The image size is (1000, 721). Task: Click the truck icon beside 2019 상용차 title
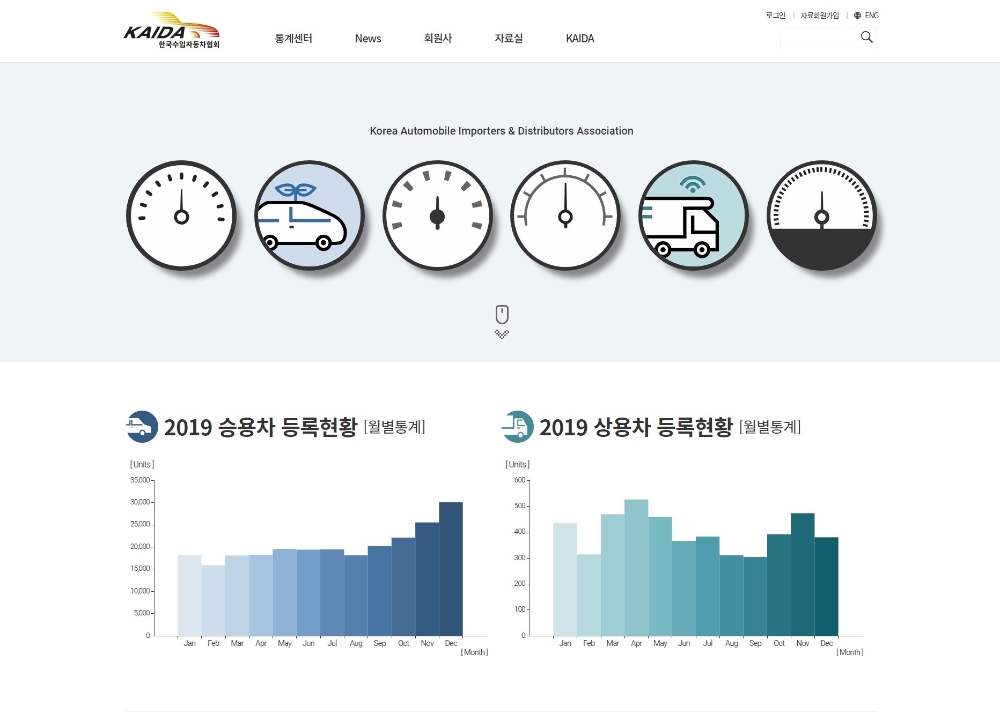click(x=516, y=426)
